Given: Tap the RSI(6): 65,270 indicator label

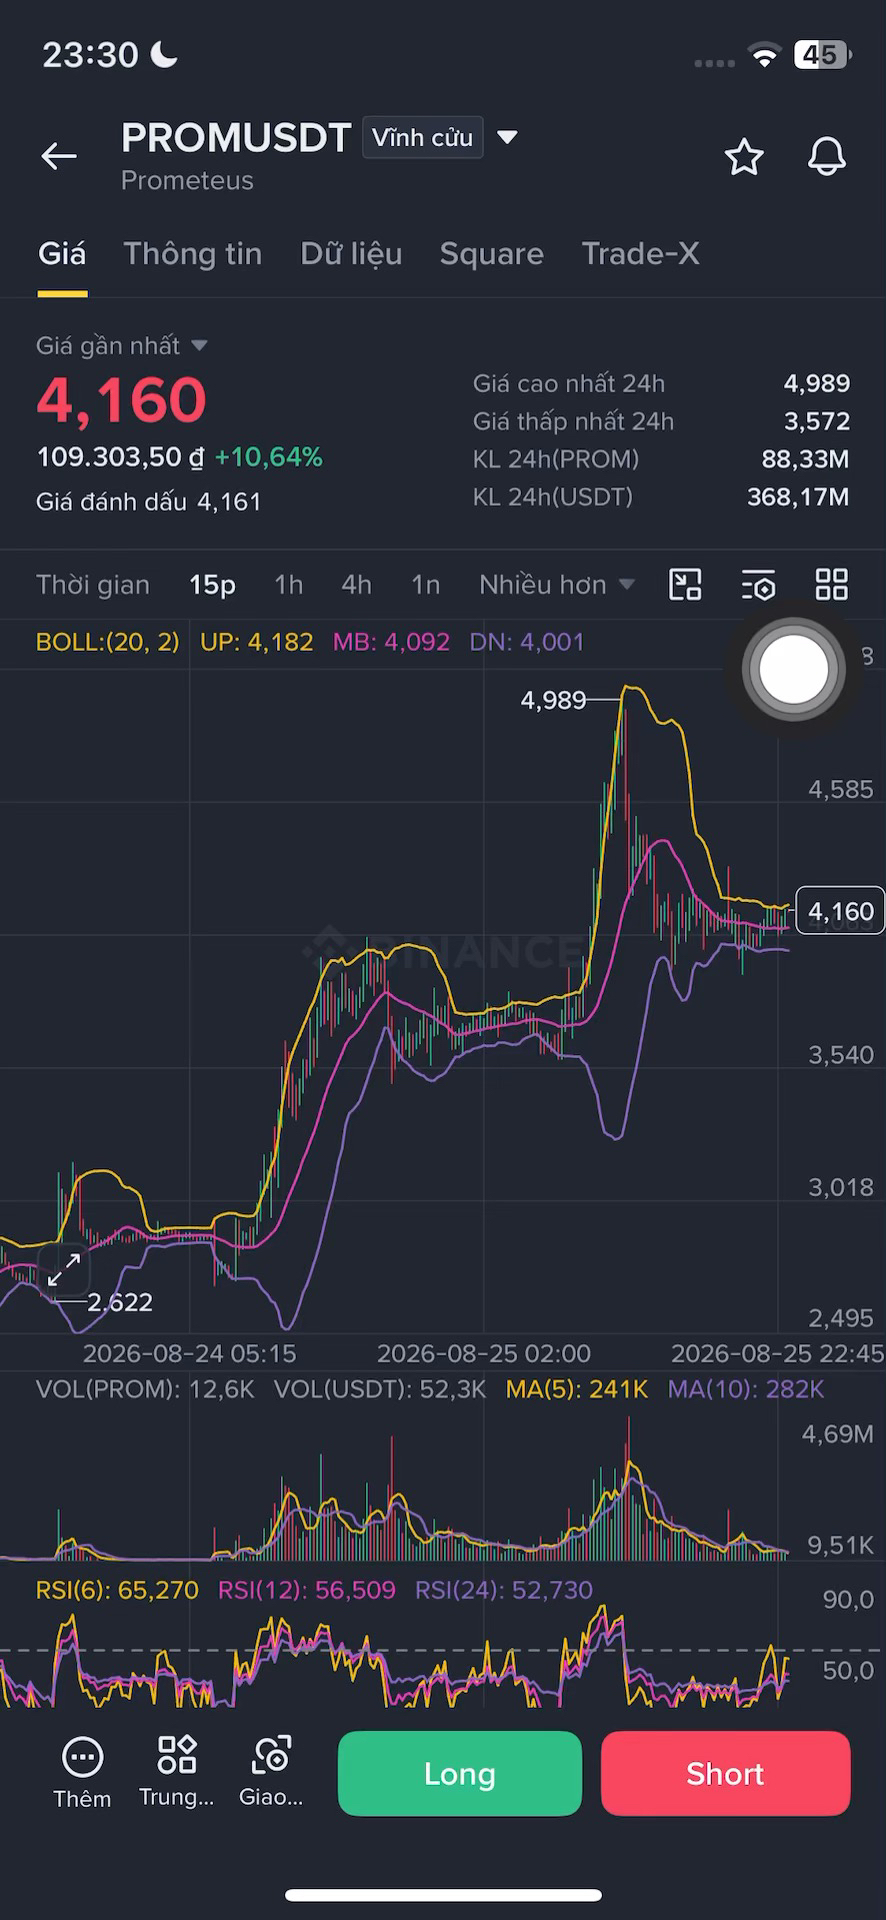Looking at the screenshot, I should click(x=118, y=1590).
